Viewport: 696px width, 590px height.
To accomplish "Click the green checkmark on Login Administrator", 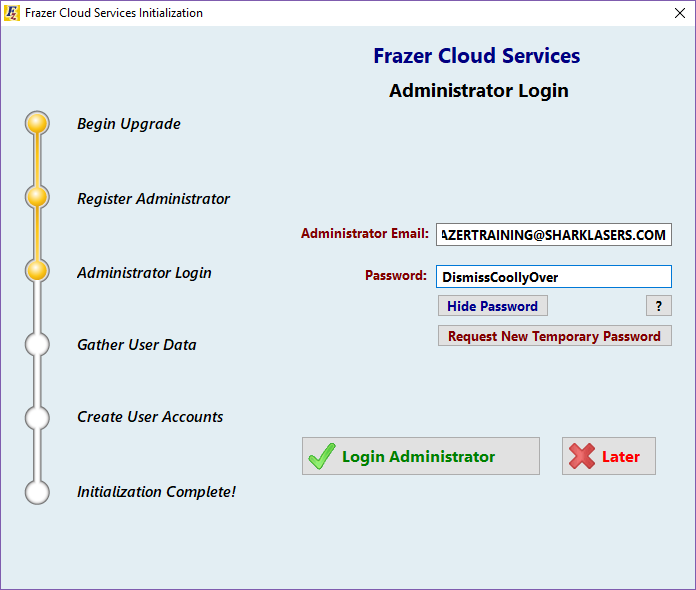I will click(x=322, y=456).
